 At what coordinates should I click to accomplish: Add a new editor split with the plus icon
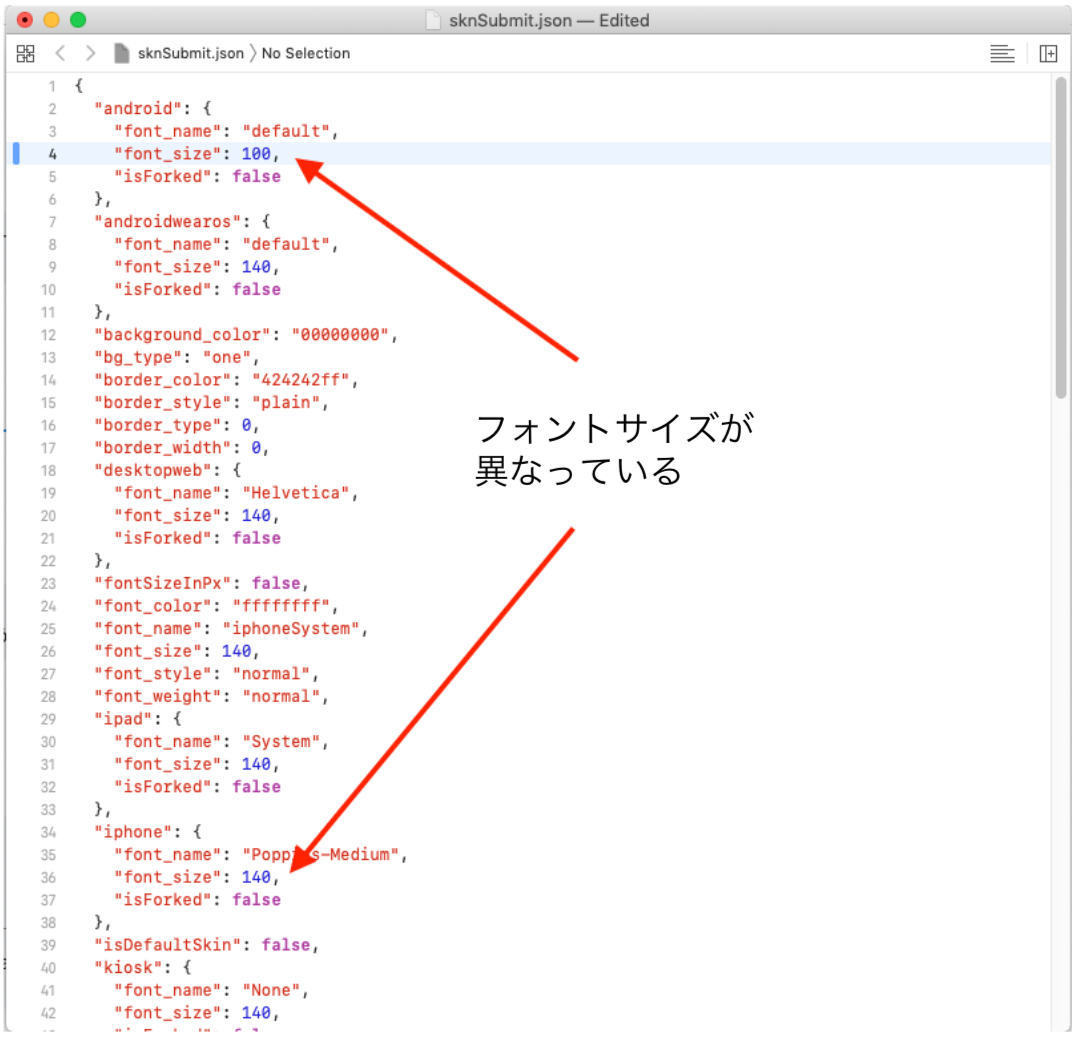1049,53
